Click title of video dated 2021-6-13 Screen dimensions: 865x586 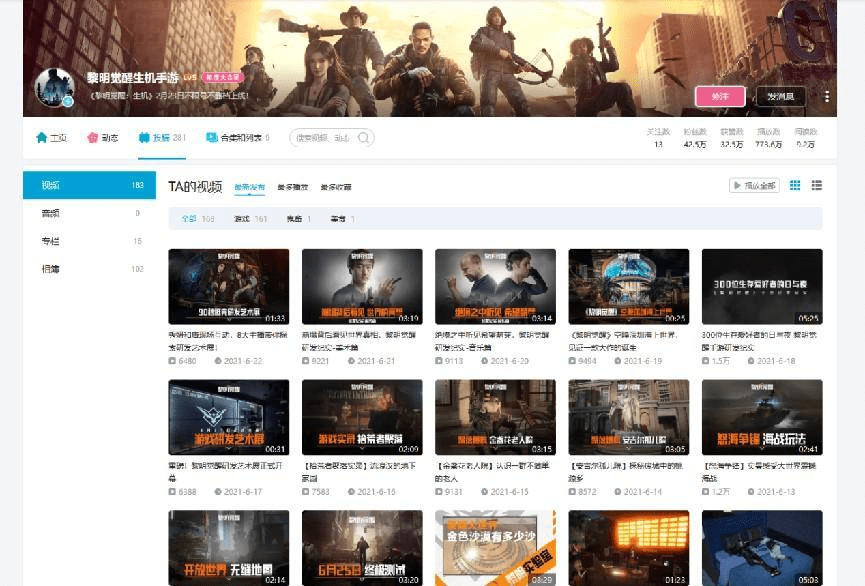coord(760,472)
